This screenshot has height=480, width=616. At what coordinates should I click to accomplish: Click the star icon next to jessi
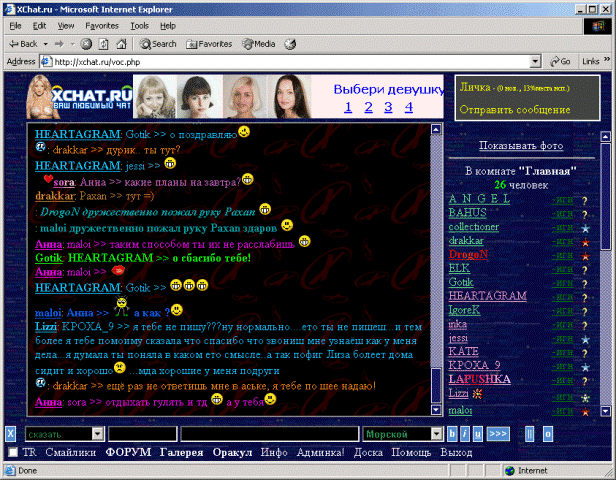(585, 340)
